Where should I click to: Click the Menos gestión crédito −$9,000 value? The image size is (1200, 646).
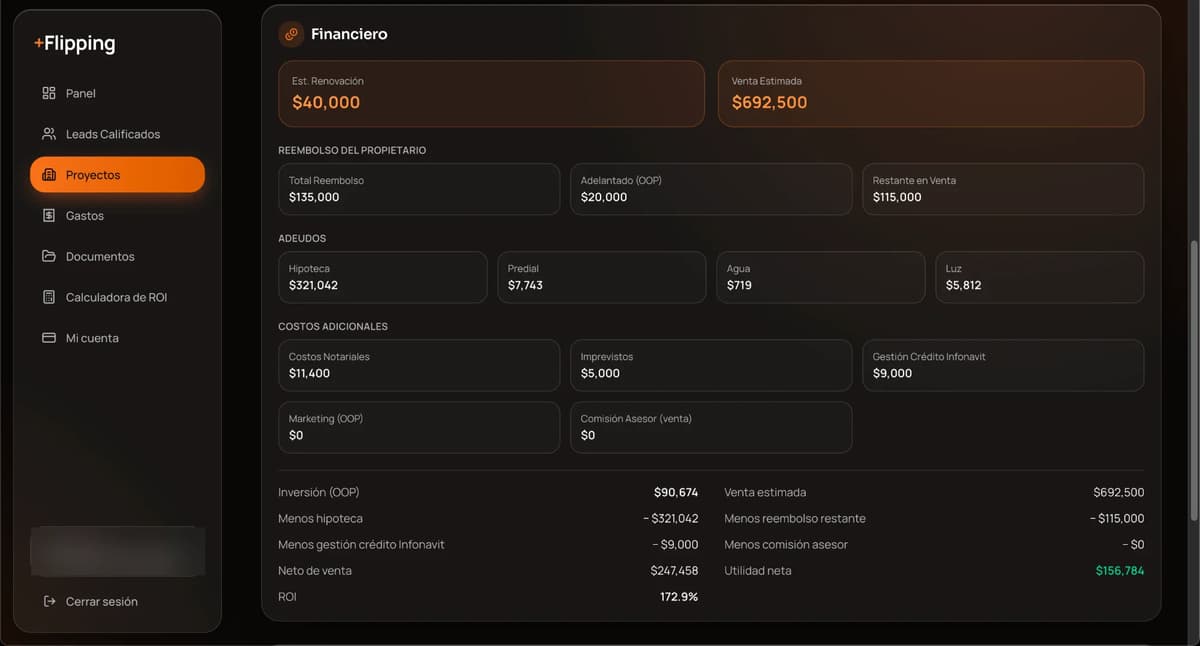click(x=676, y=544)
